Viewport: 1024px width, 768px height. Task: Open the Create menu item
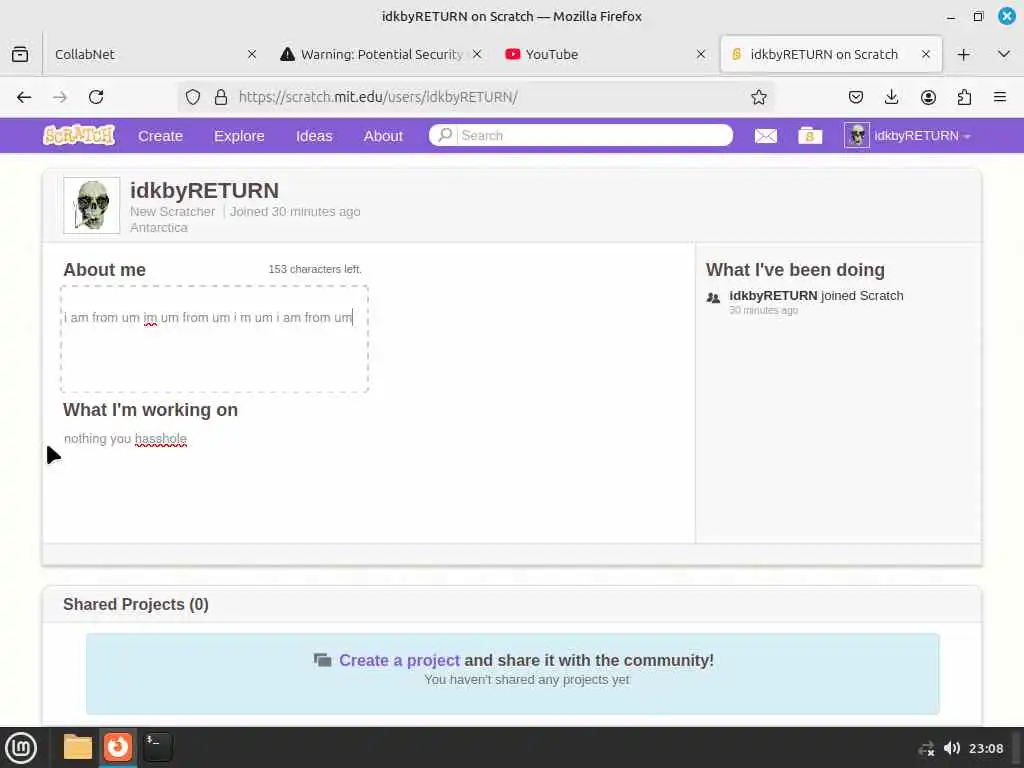click(x=160, y=136)
